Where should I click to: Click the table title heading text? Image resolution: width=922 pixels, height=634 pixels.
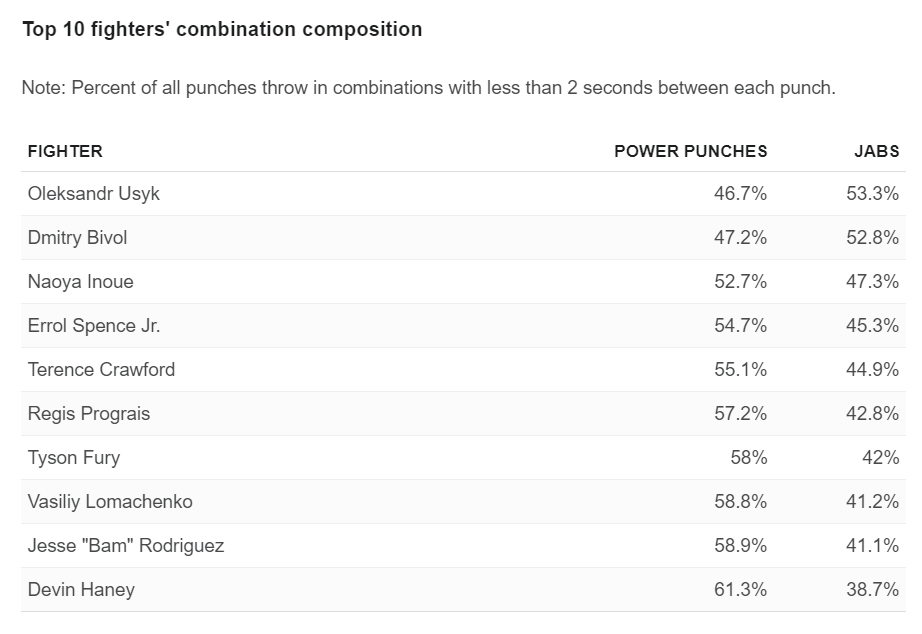pyautogui.click(x=222, y=29)
